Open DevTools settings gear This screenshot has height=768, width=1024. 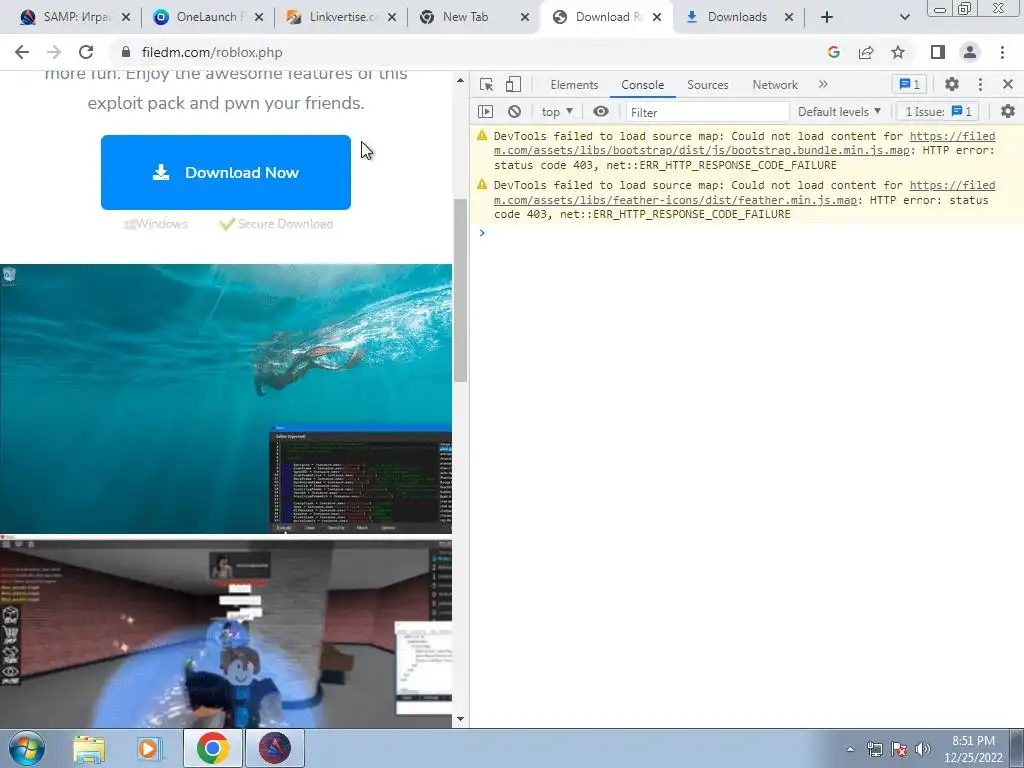(952, 84)
